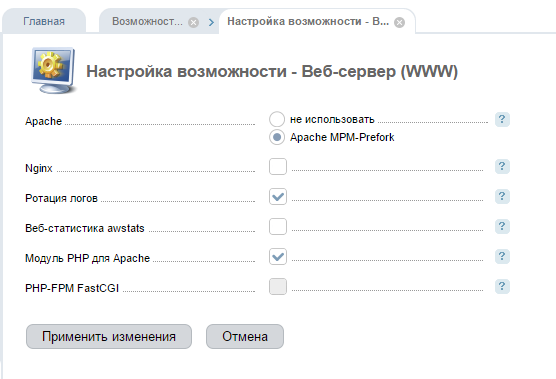Click the breadcrumb arrow between tabs
The image size is (556, 379).
(211, 23)
